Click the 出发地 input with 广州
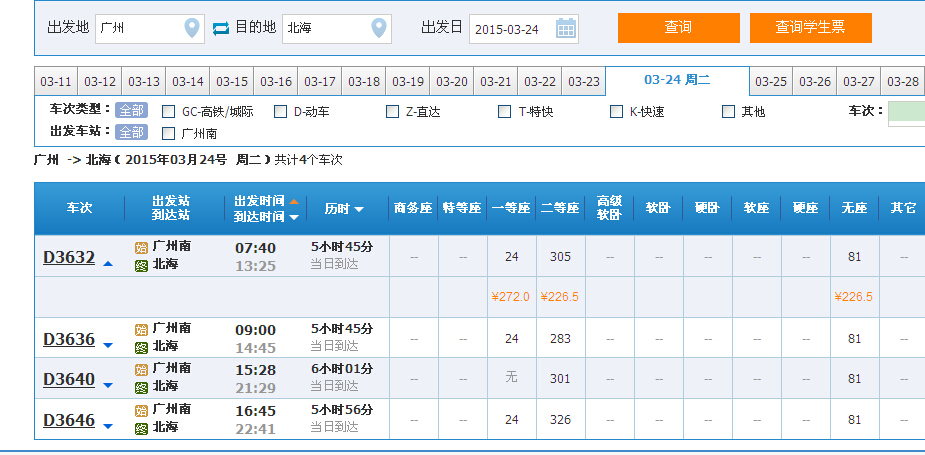The width and height of the screenshot is (925, 455). (150, 28)
